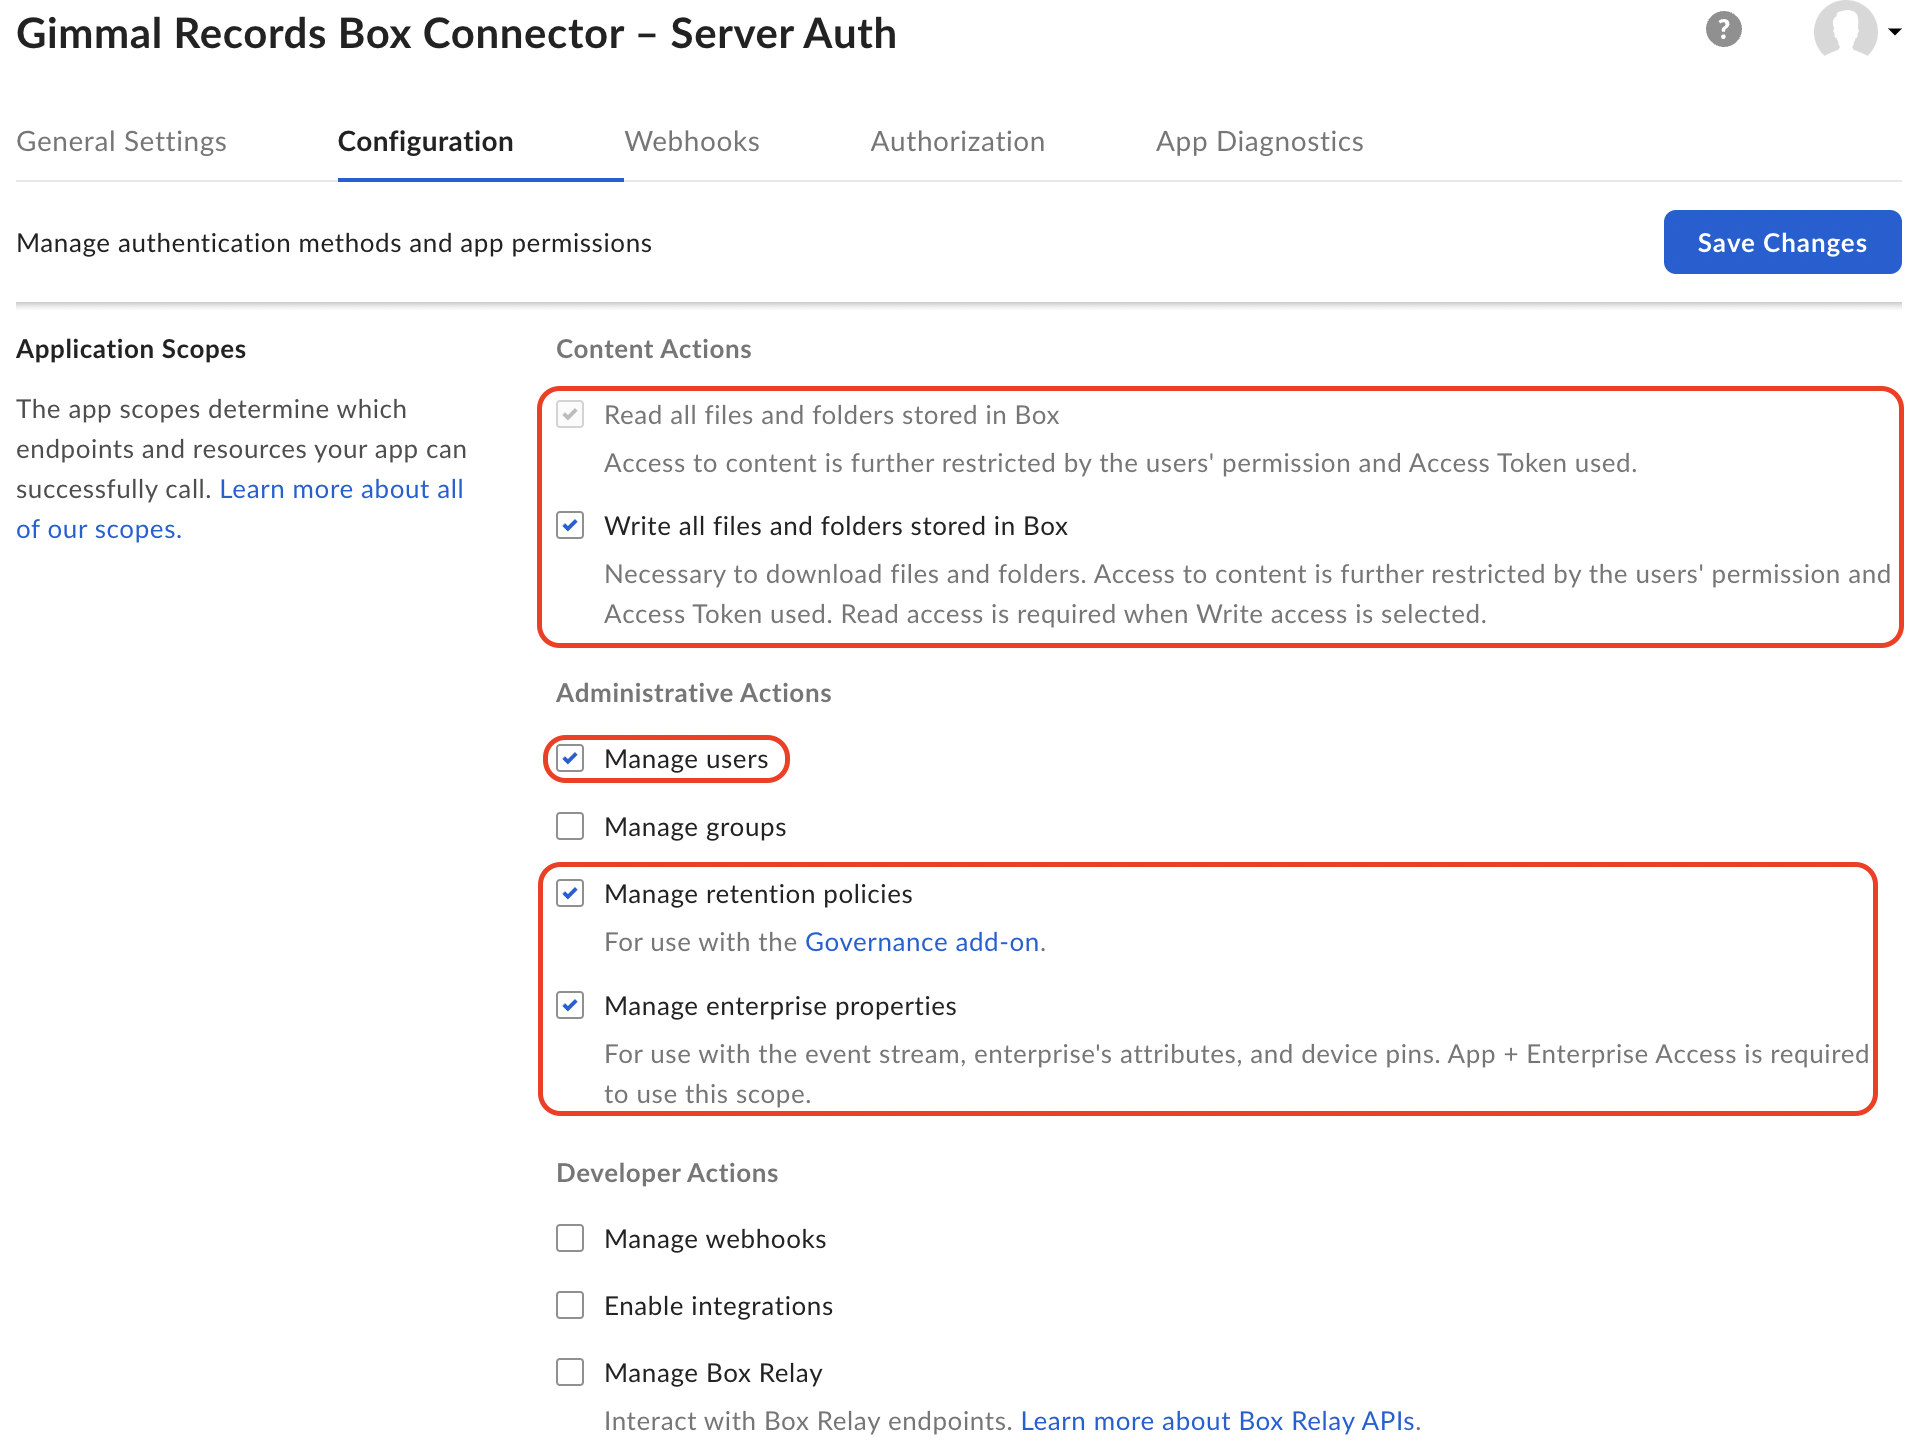Open the Governance add-on link
Screen dimensions: 1920x1454
[922, 942]
